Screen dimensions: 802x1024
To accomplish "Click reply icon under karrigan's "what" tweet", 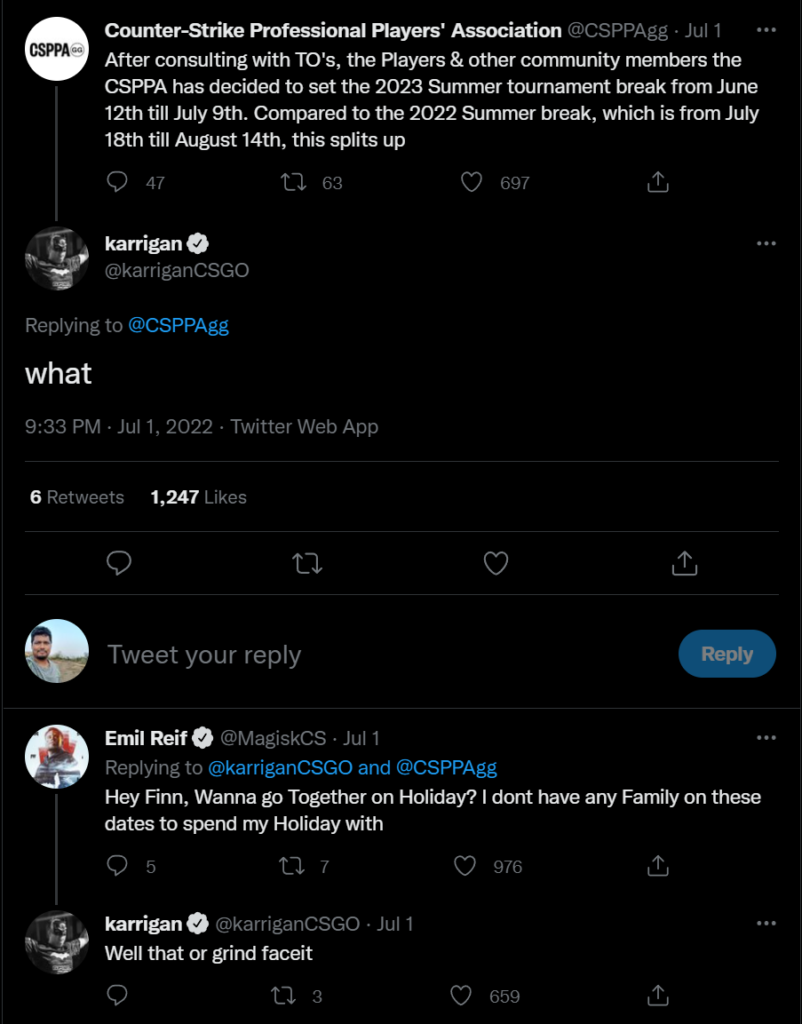I will (x=119, y=563).
